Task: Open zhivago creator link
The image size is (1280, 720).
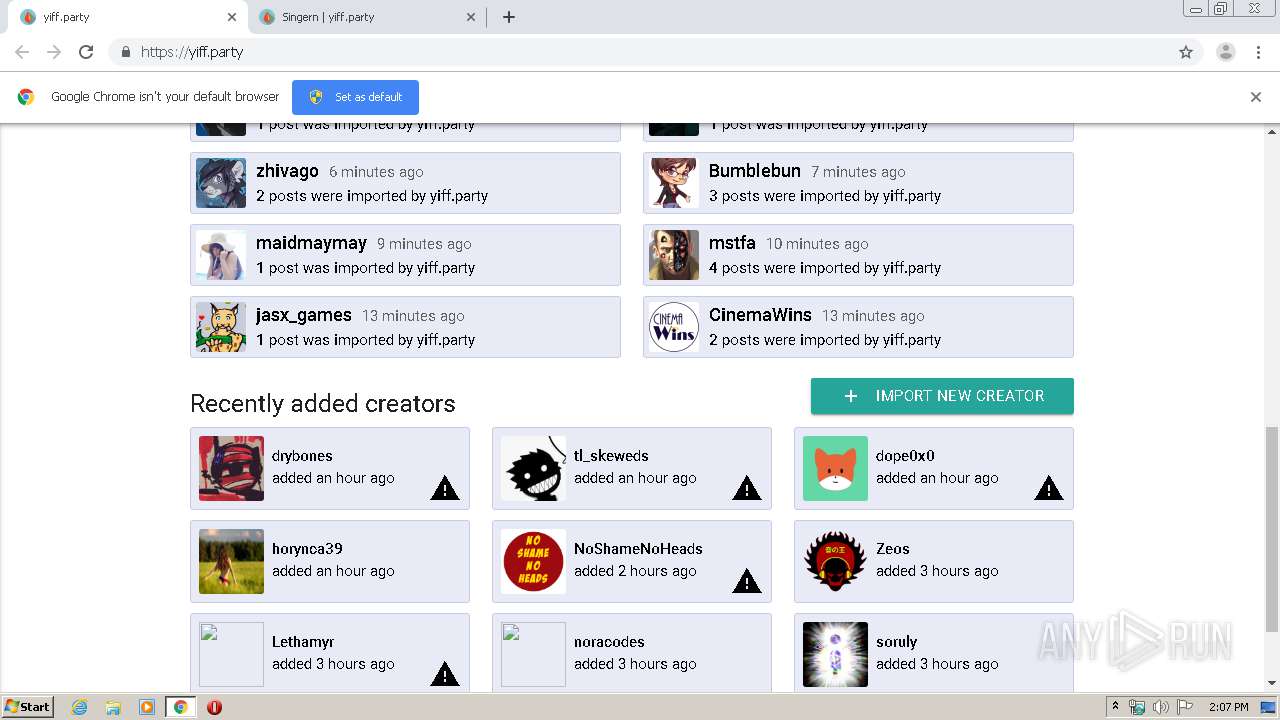Action: [x=287, y=171]
